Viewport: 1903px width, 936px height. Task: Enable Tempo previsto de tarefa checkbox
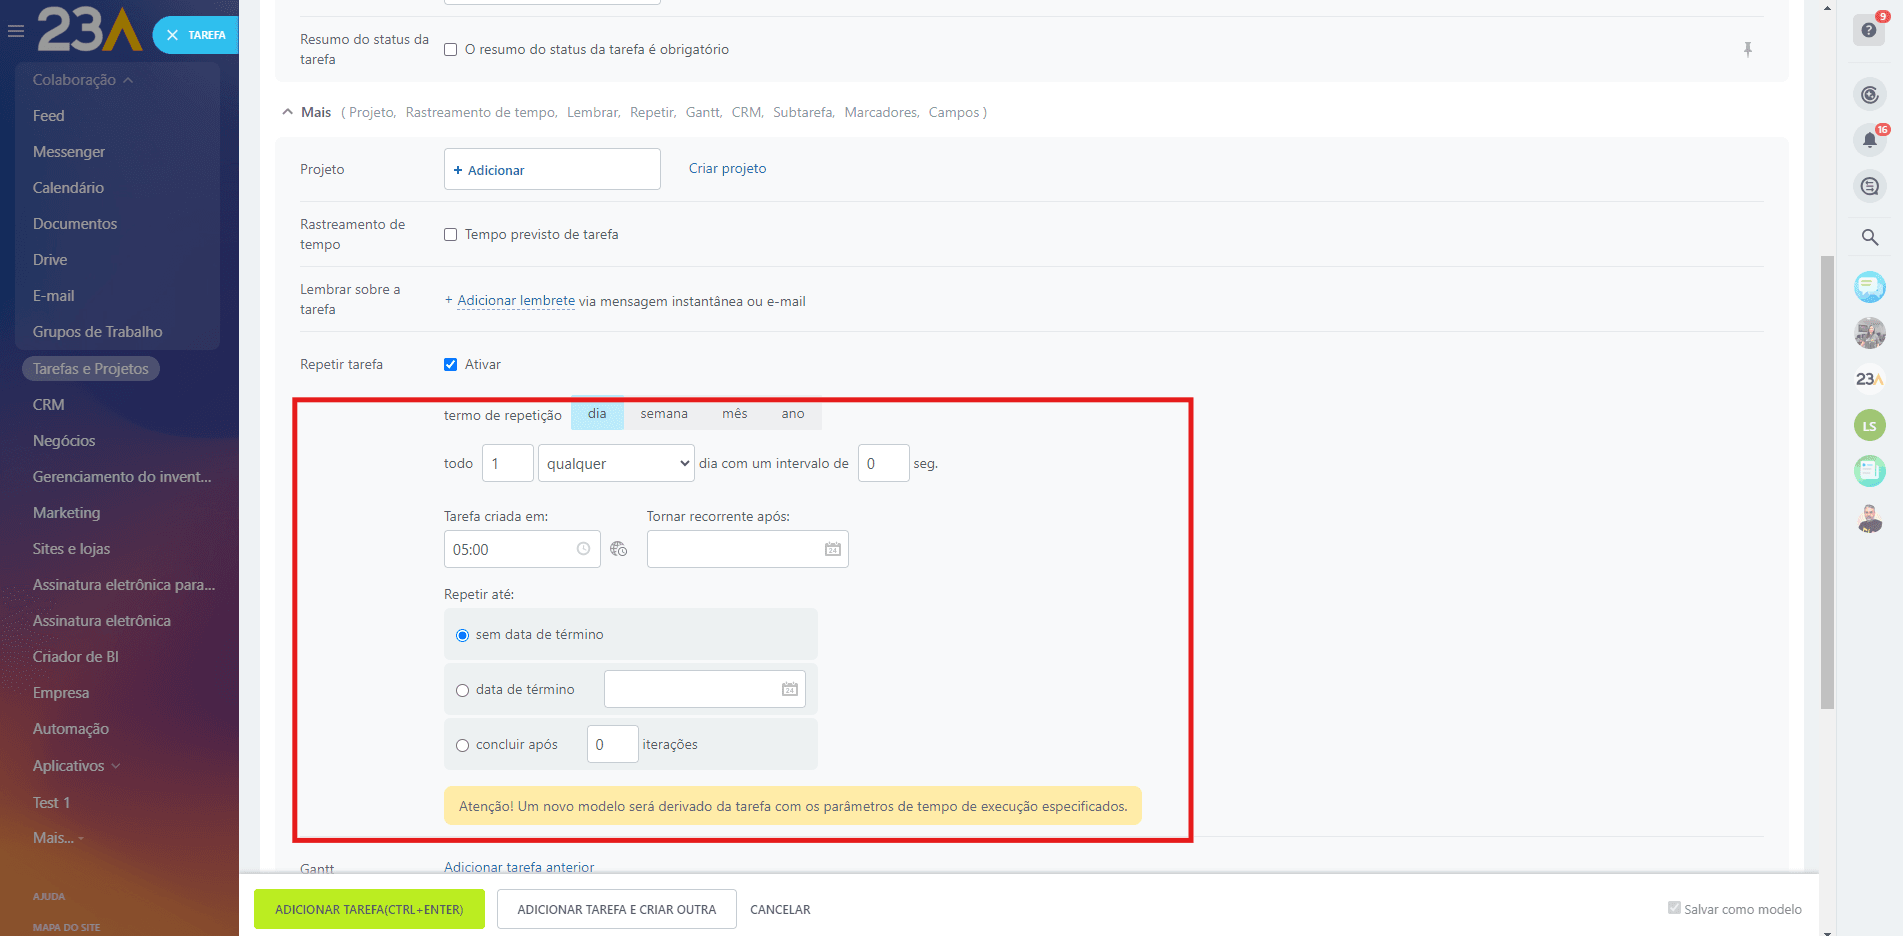451,235
